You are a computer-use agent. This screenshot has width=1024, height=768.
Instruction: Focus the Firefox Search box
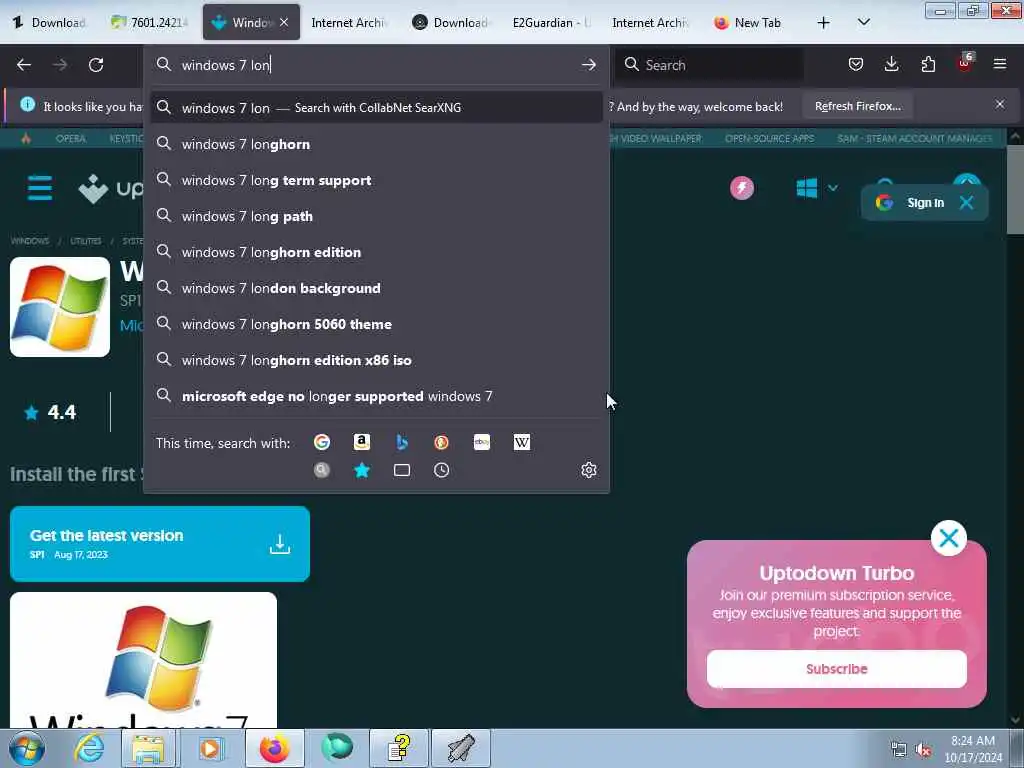709,65
